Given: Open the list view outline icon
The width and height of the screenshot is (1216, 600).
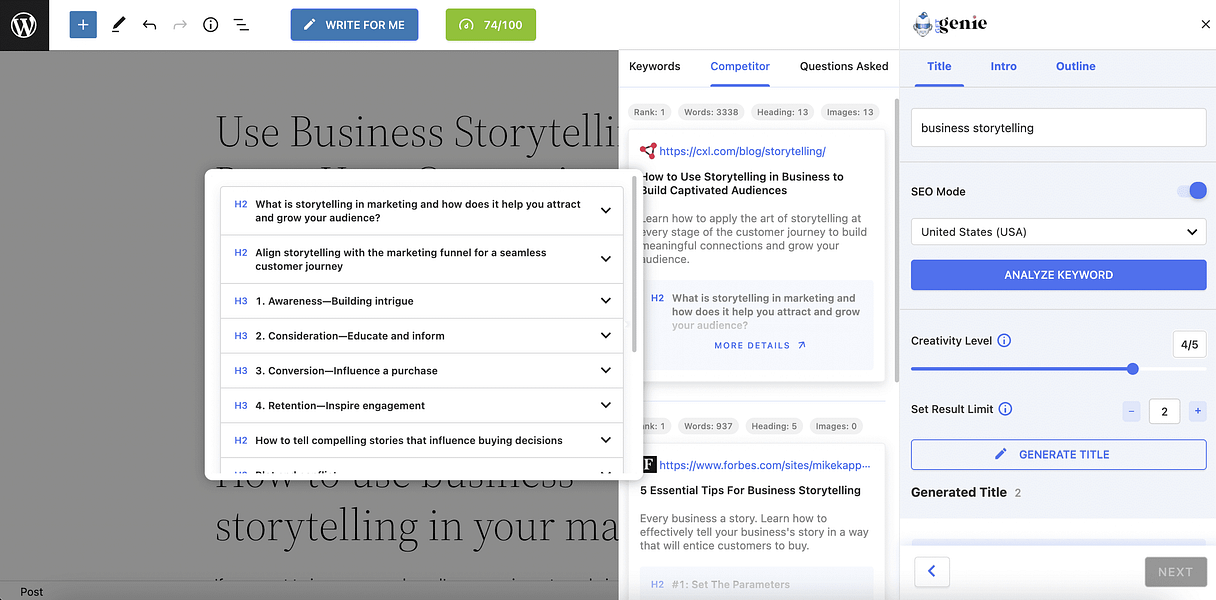Looking at the screenshot, I should tap(241, 25).
